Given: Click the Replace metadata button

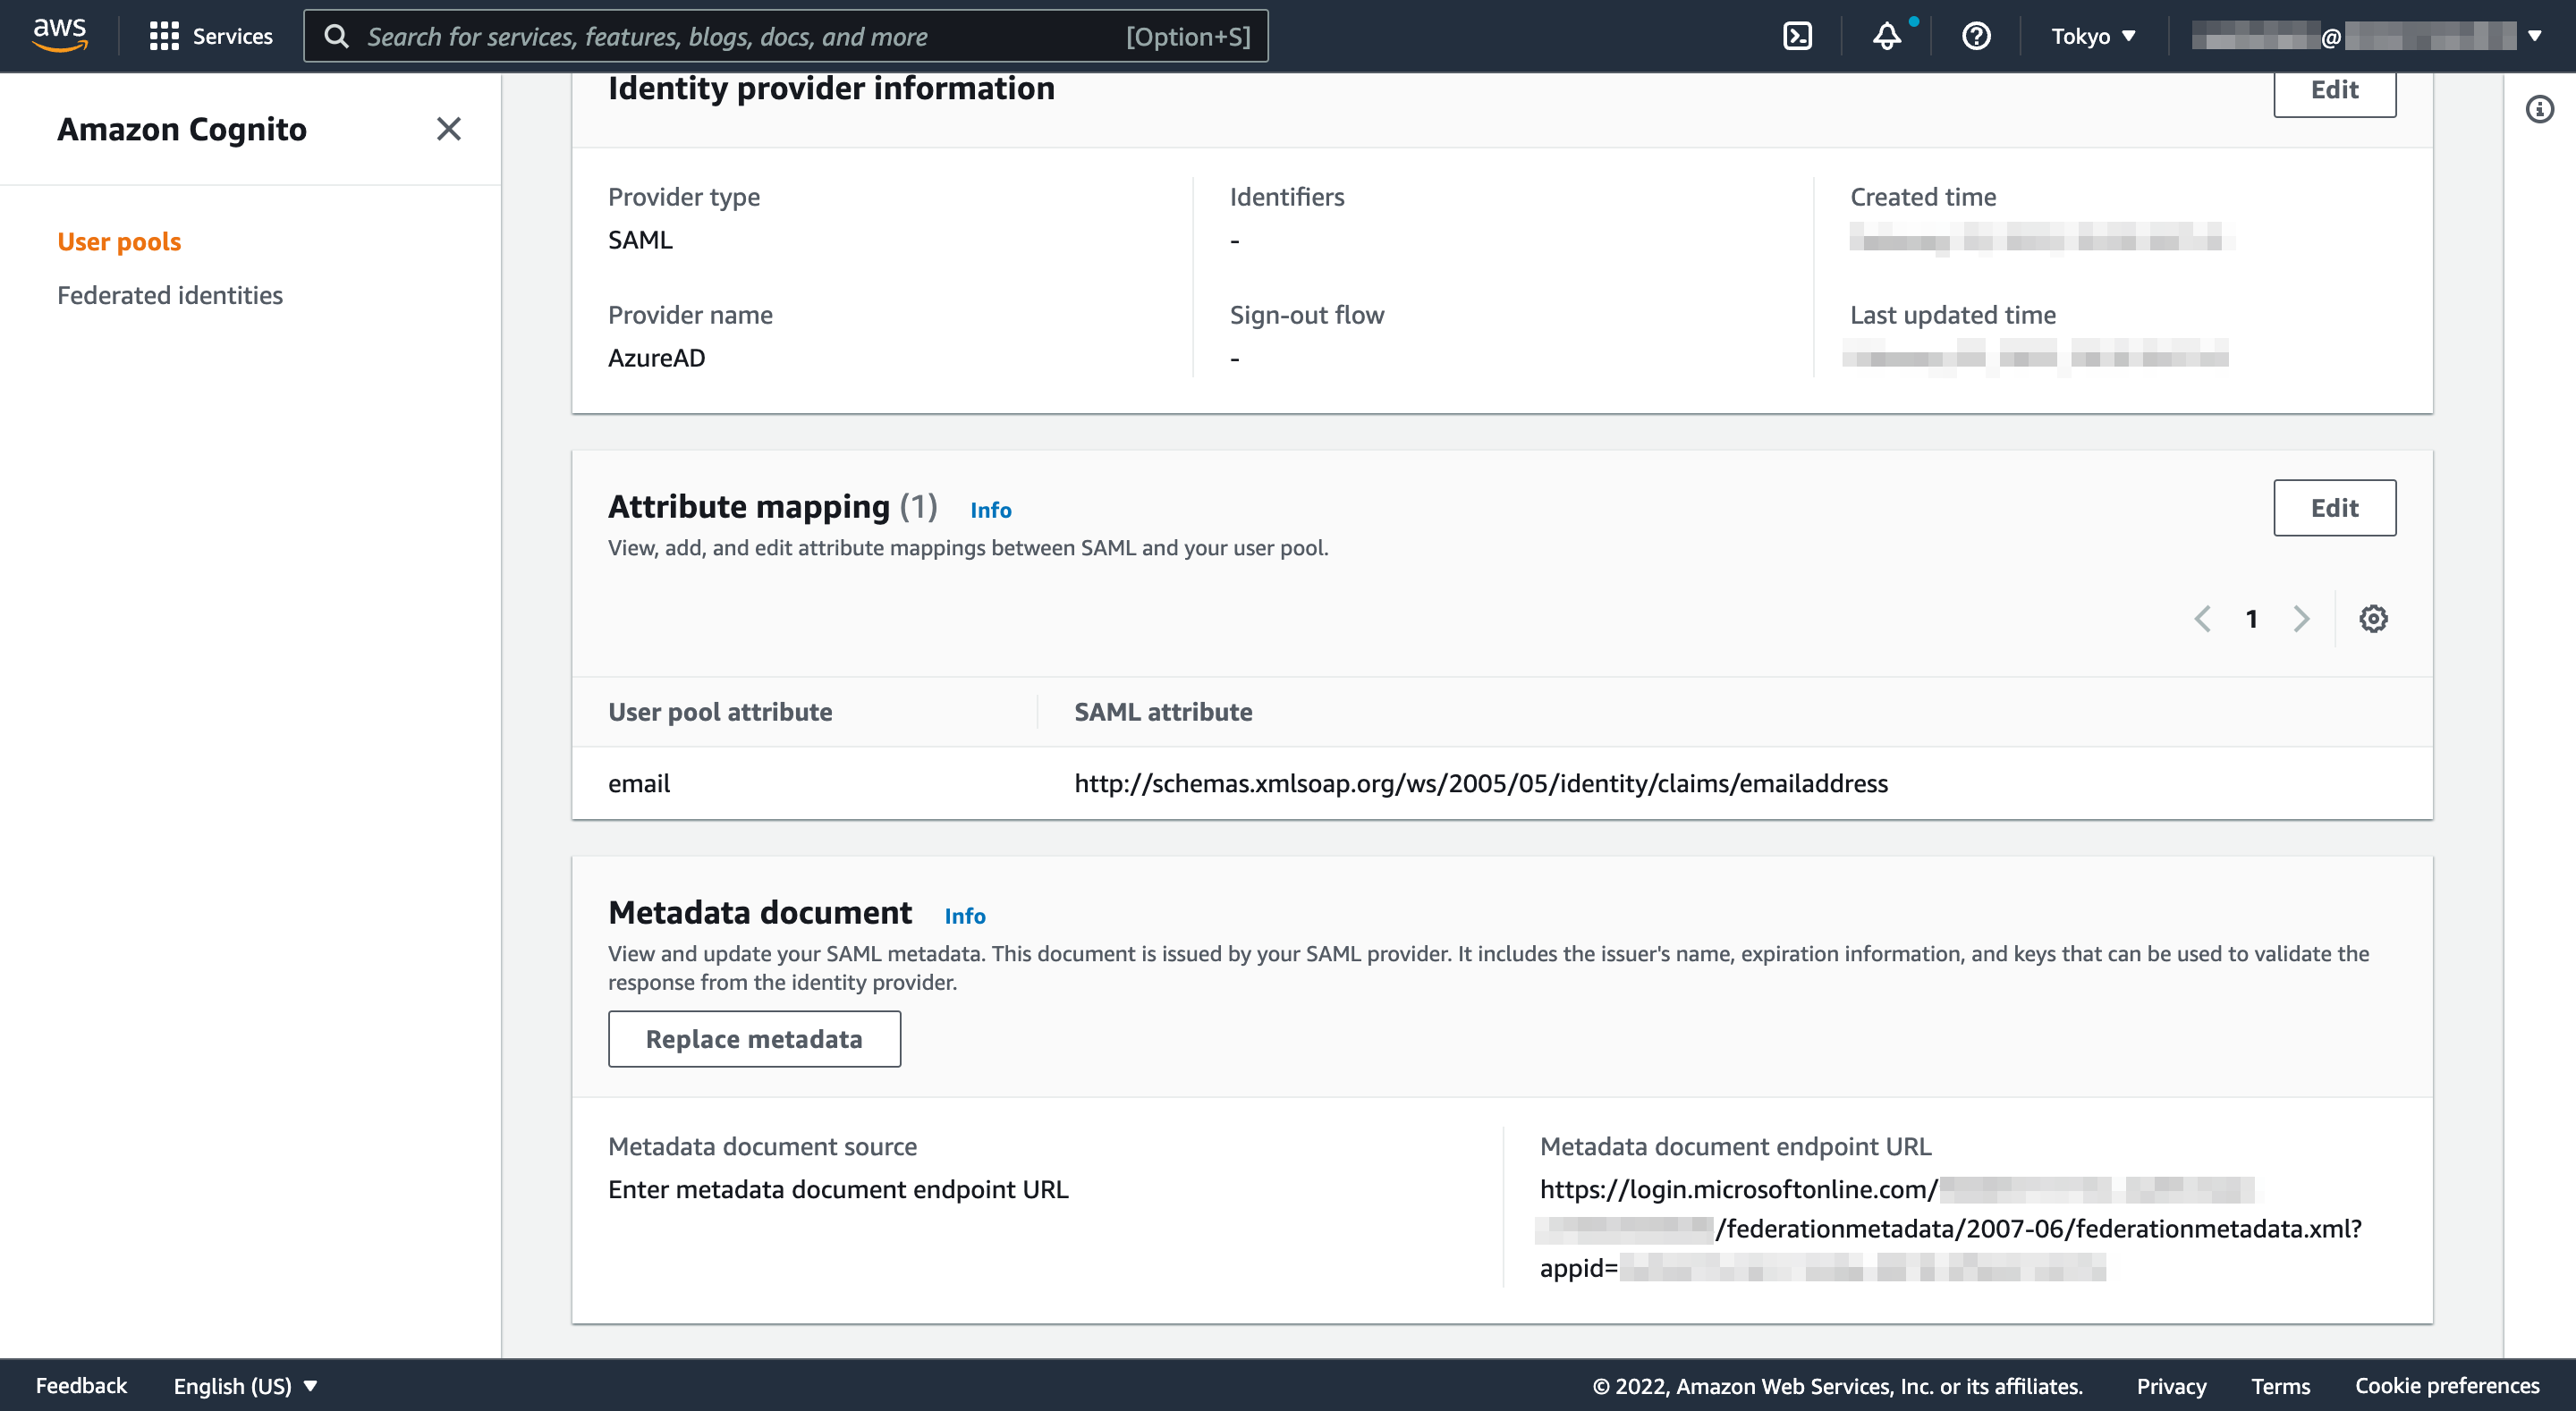Looking at the screenshot, I should [754, 1039].
